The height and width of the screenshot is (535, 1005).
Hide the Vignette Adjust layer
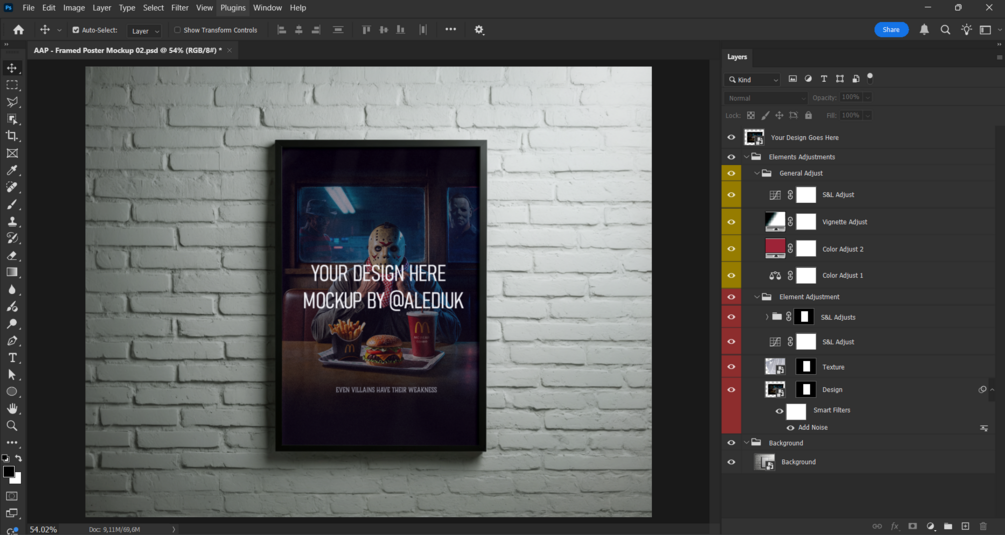coord(731,222)
